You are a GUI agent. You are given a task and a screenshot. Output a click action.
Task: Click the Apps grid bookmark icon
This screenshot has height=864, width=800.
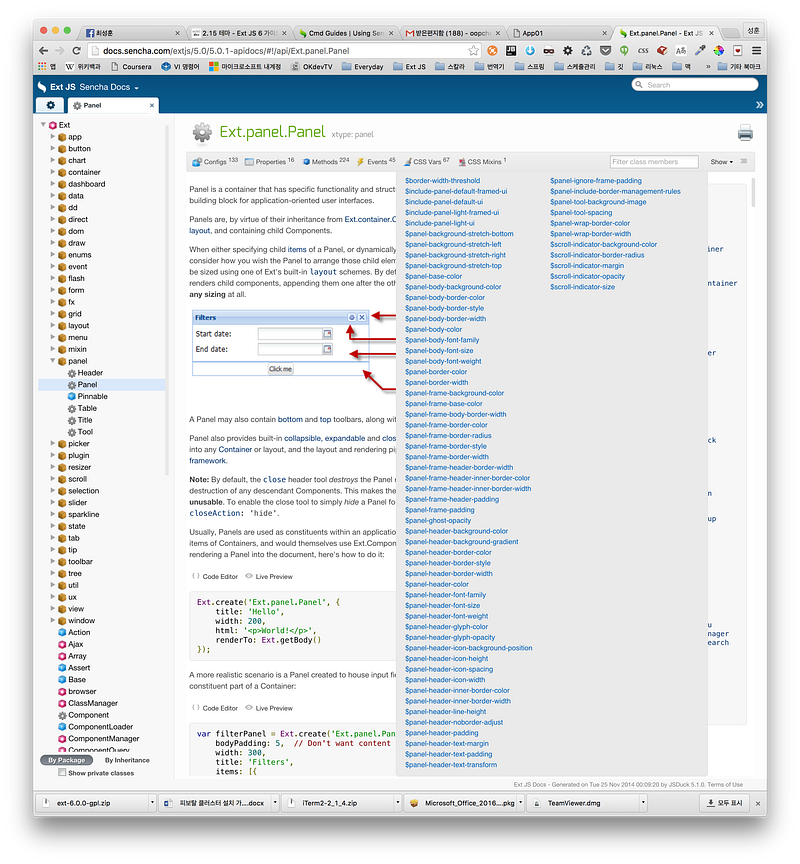pyautogui.click(x=42, y=66)
